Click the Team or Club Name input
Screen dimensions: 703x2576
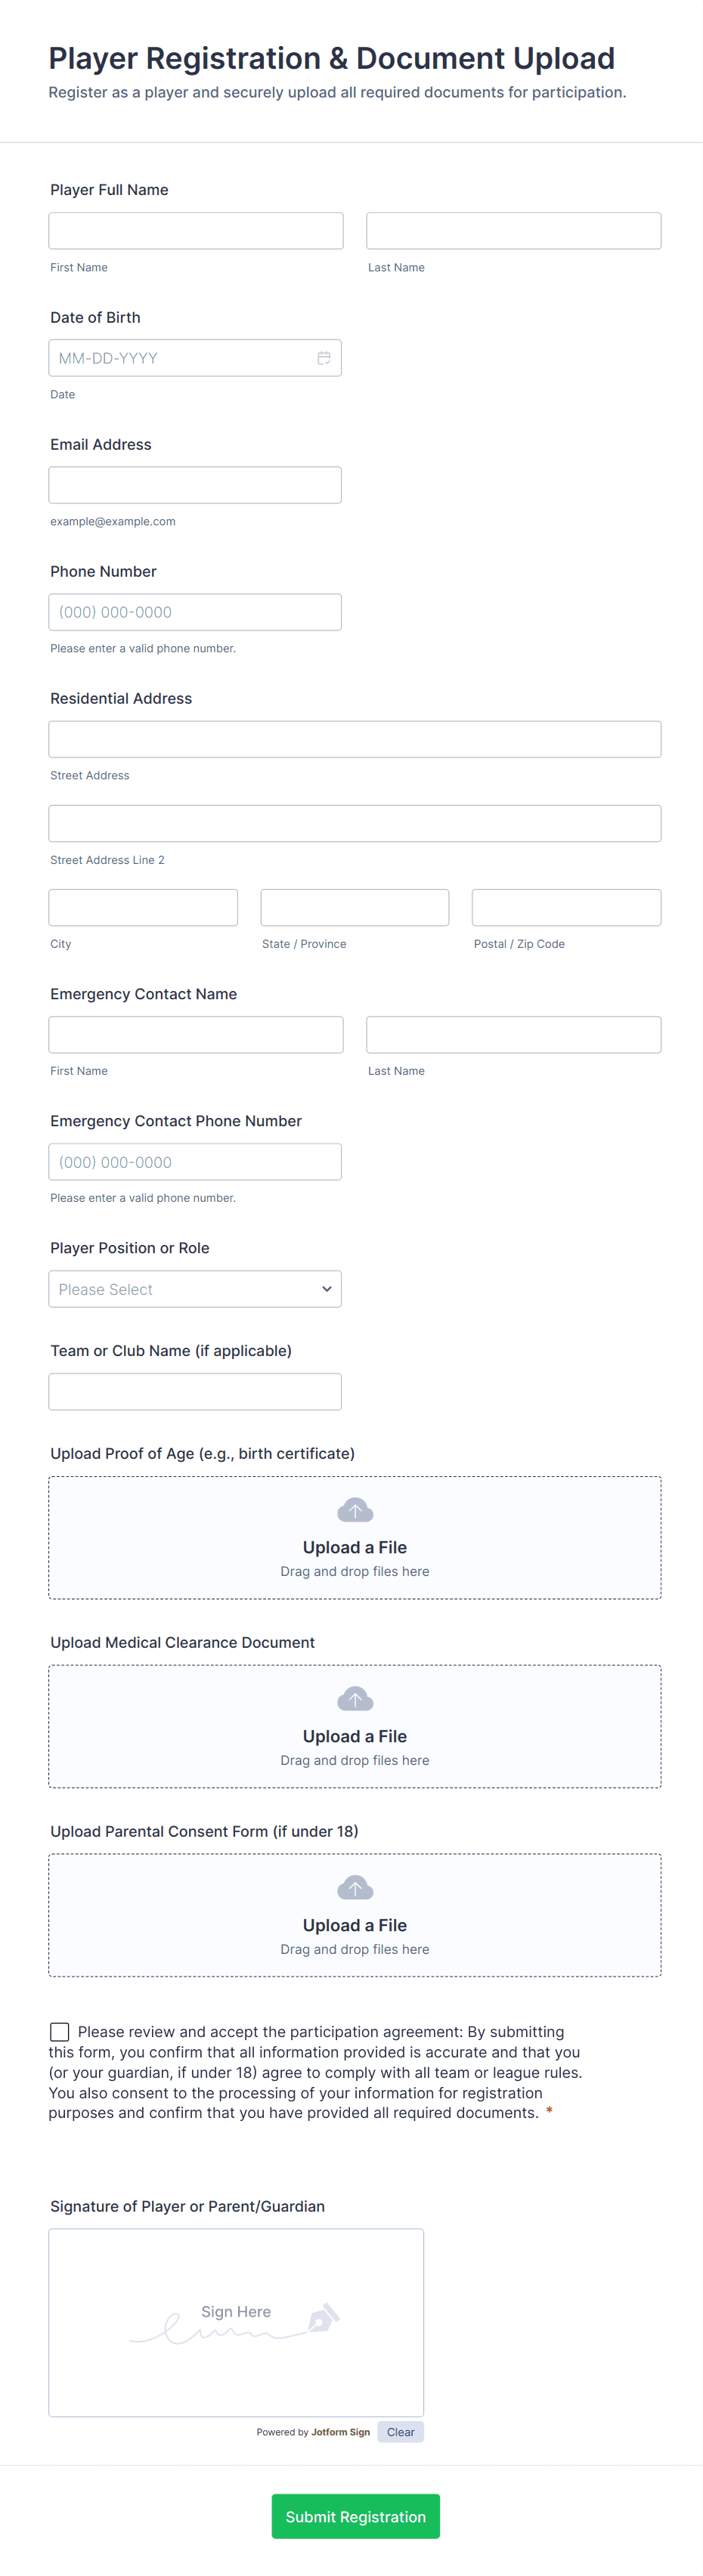click(x=195, y=1391)
